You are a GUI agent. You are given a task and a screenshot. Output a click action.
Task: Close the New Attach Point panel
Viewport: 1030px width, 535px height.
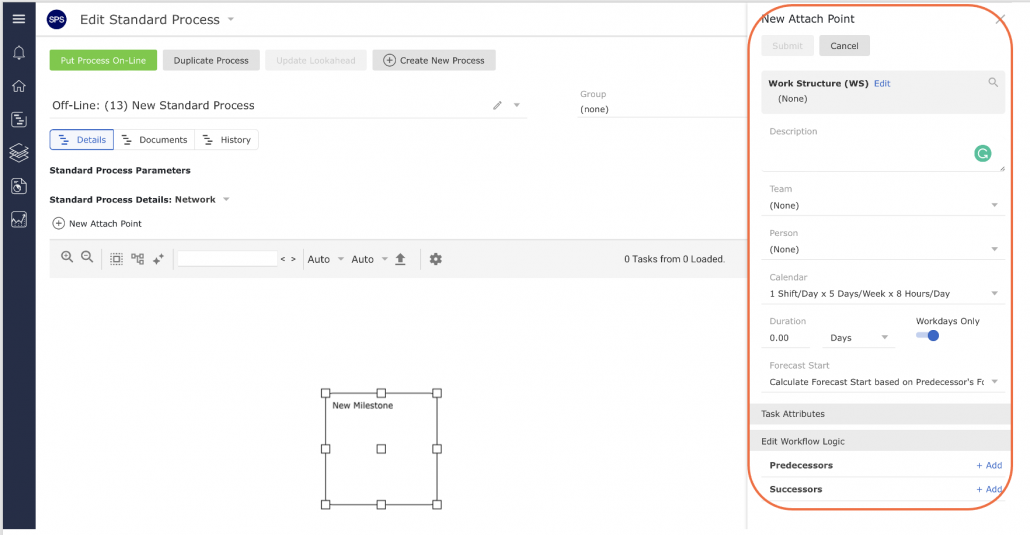1000,19
